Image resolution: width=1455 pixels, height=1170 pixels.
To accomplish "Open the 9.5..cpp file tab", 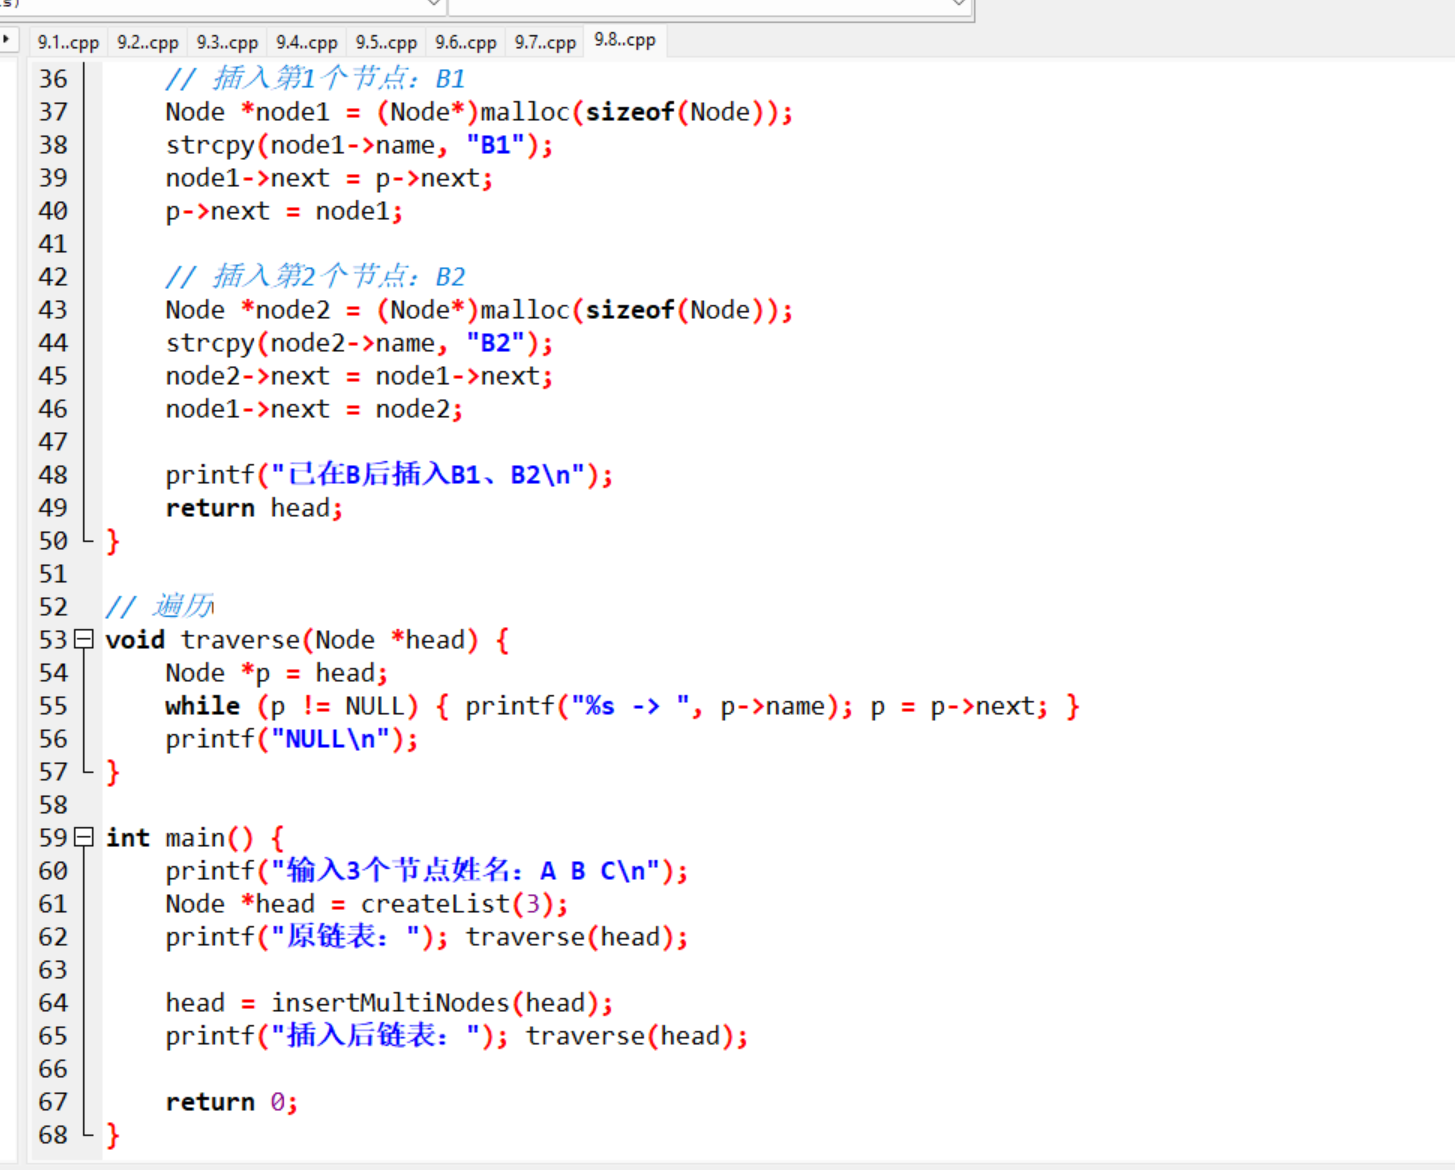I will tap(386, 42).
